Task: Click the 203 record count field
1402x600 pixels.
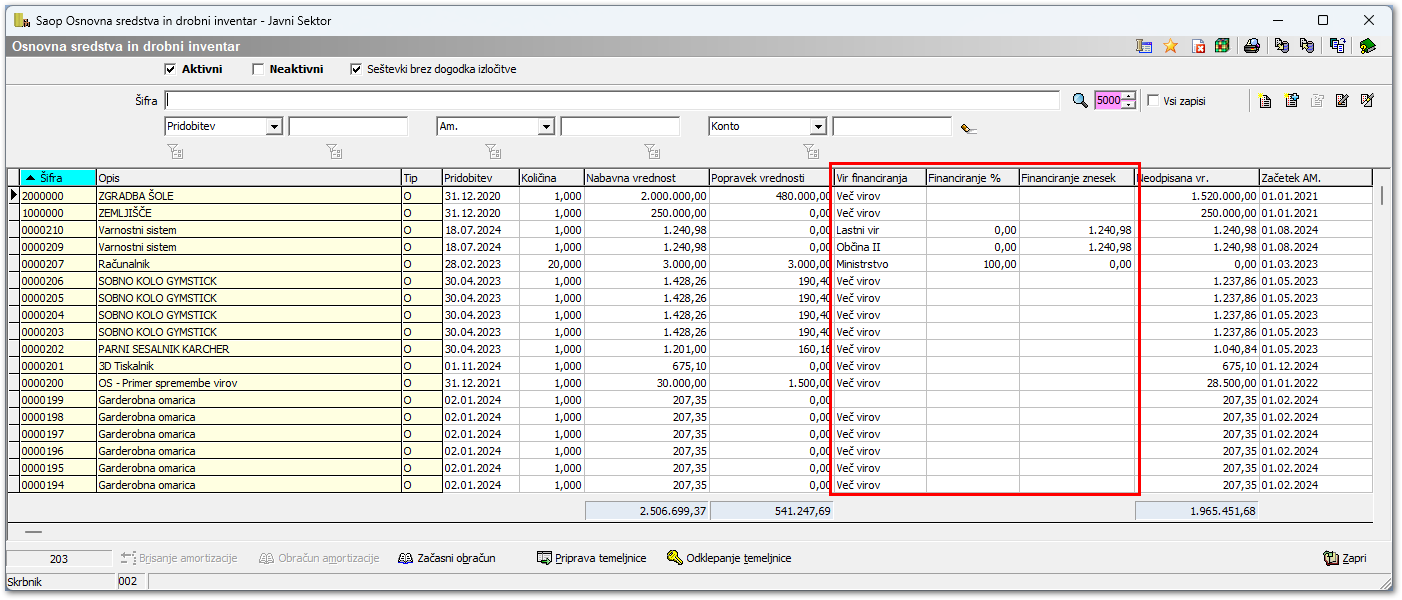Action: tap(58, 558)
